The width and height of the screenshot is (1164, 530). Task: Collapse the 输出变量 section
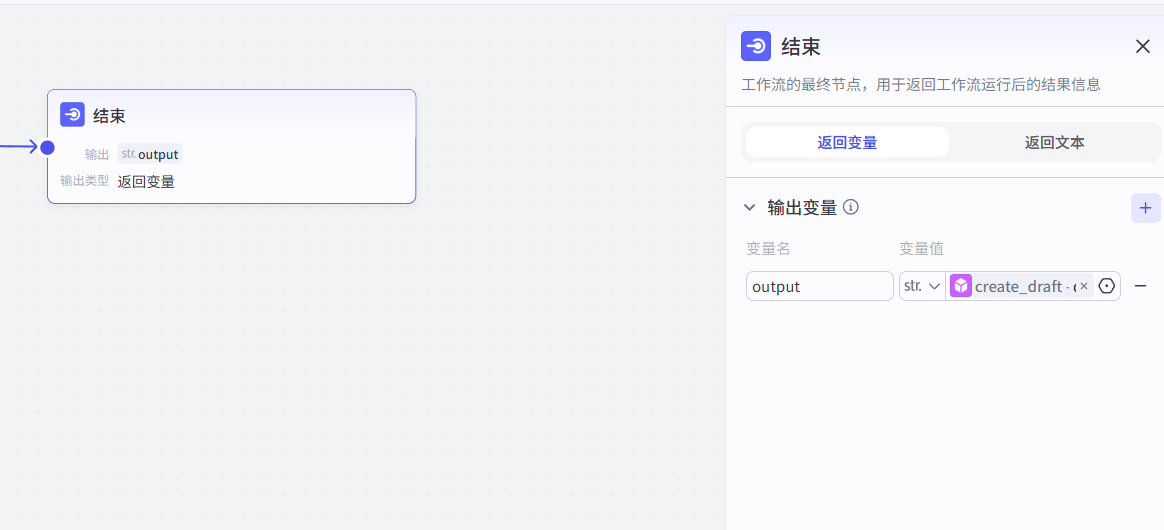pos(750,208)
